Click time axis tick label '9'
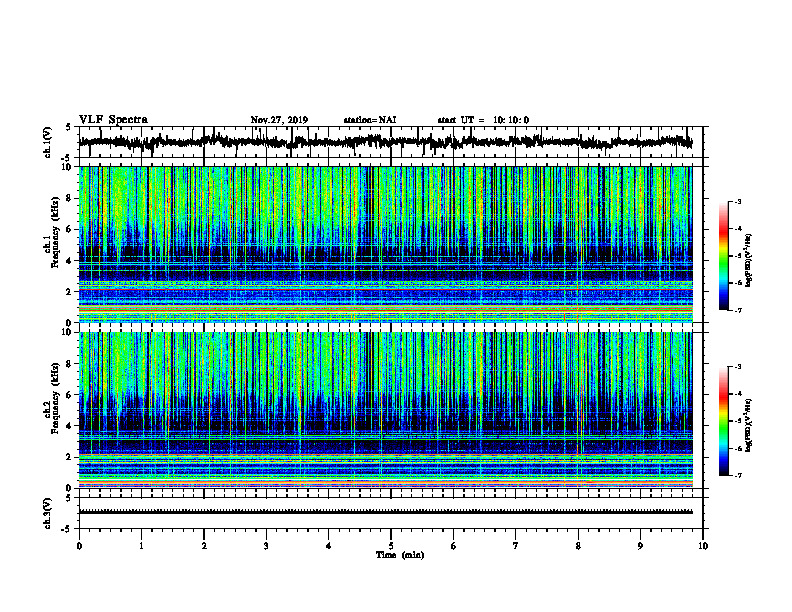The width and height of the screenshot is (792, 612). (x=640, y=546)
